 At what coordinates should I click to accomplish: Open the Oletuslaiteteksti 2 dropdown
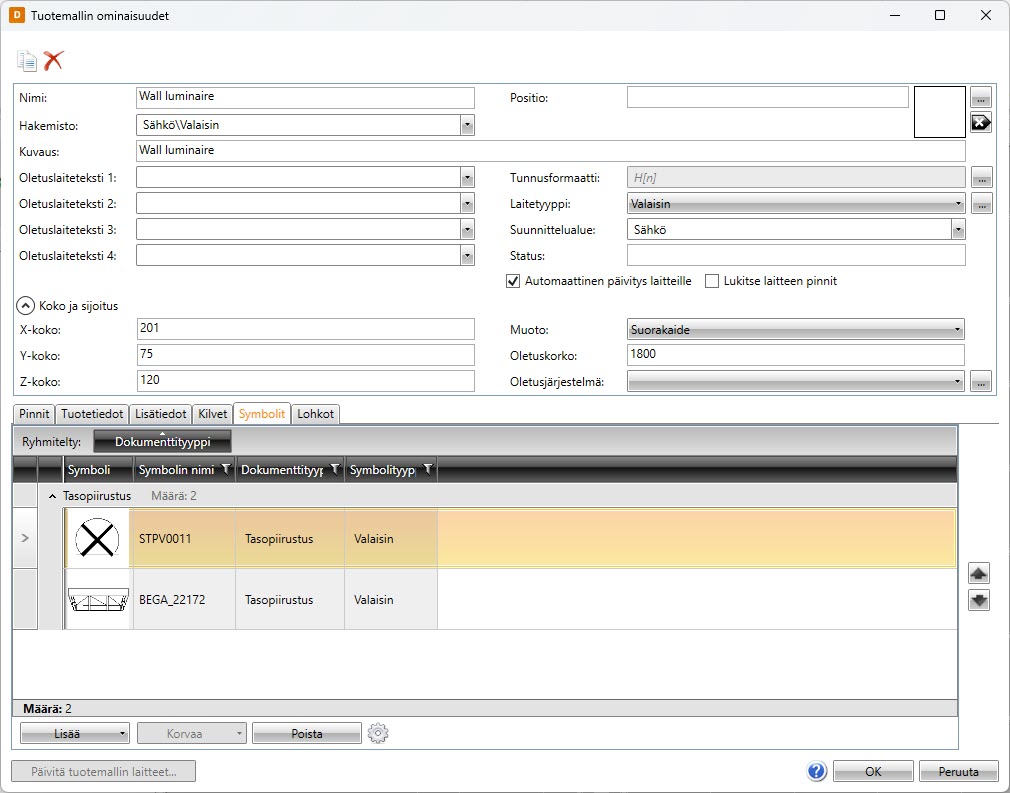coord(468,204)
